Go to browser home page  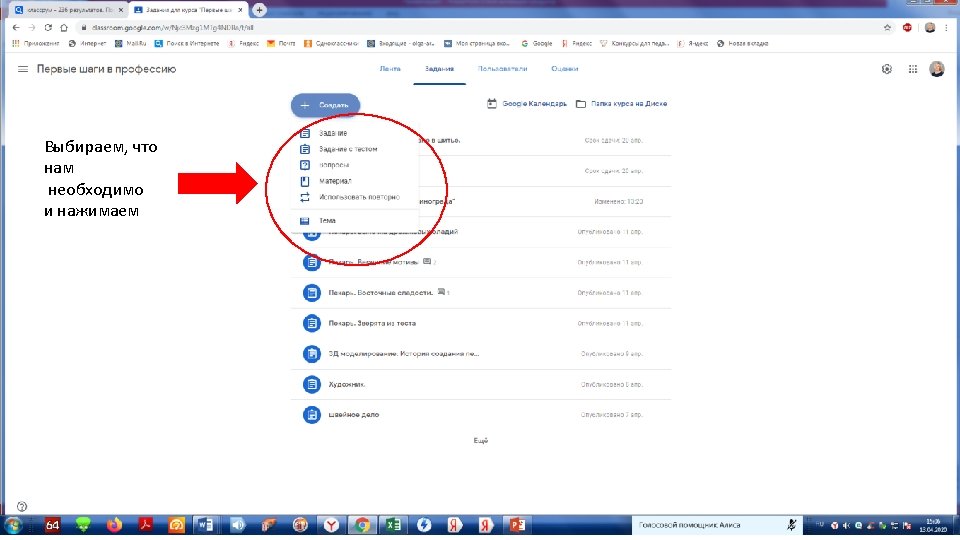(x=64, y=28)
